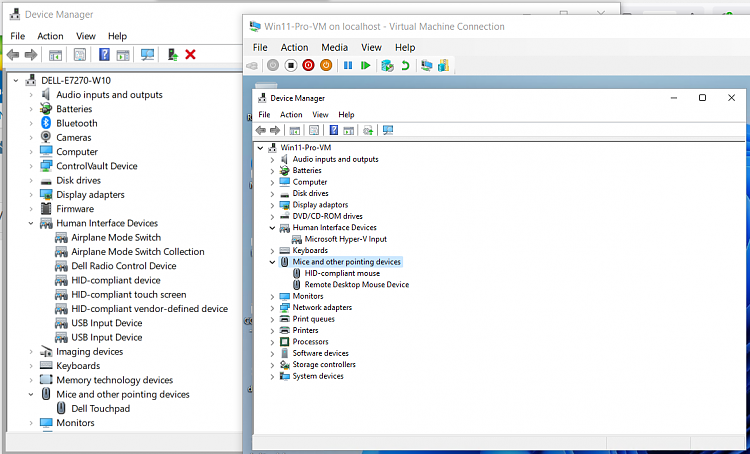Click Help icon in VM Device Manager toolbar
The image size is (750, 454).
[x=334, y=130]
